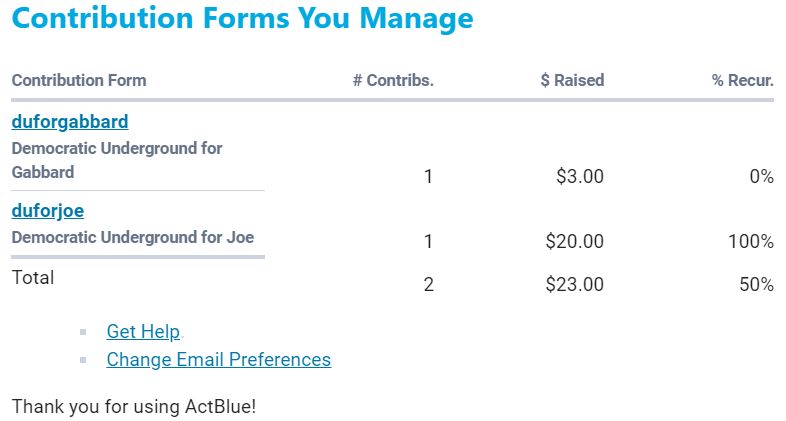Open Change Email Preferences link
Screen dimensions: 786x421
point(218,359)
